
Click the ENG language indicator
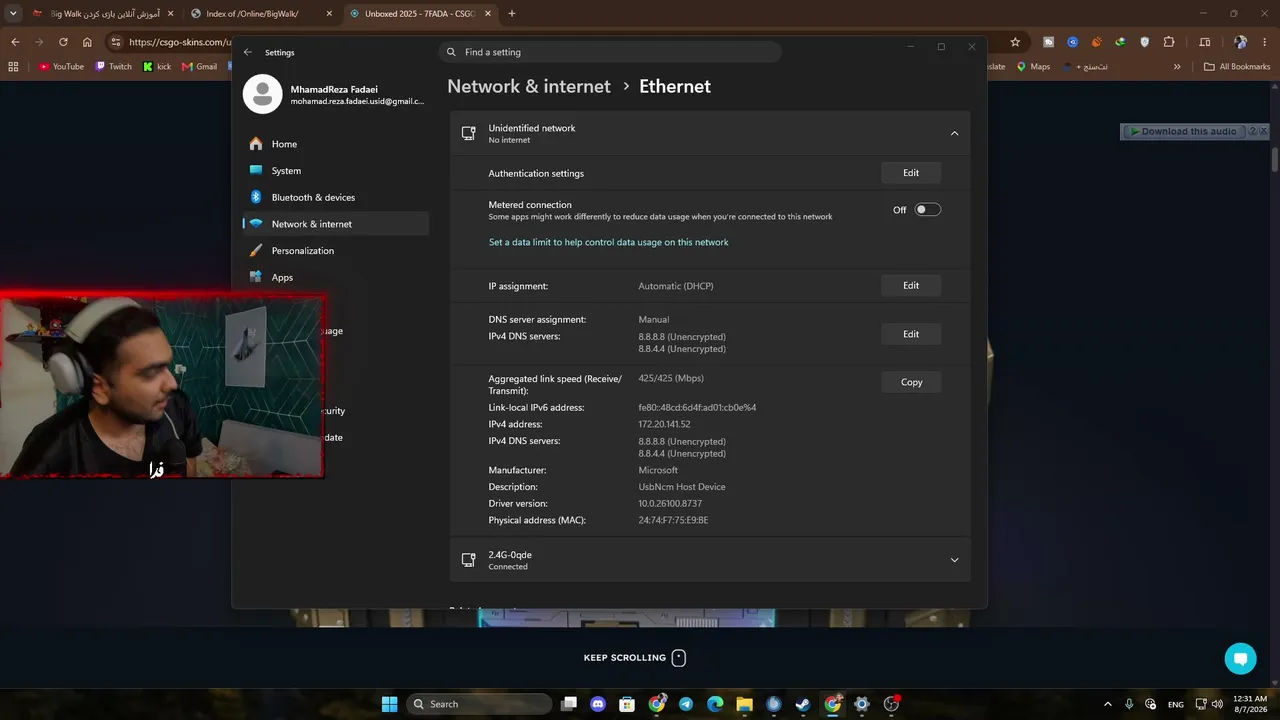1176,704
